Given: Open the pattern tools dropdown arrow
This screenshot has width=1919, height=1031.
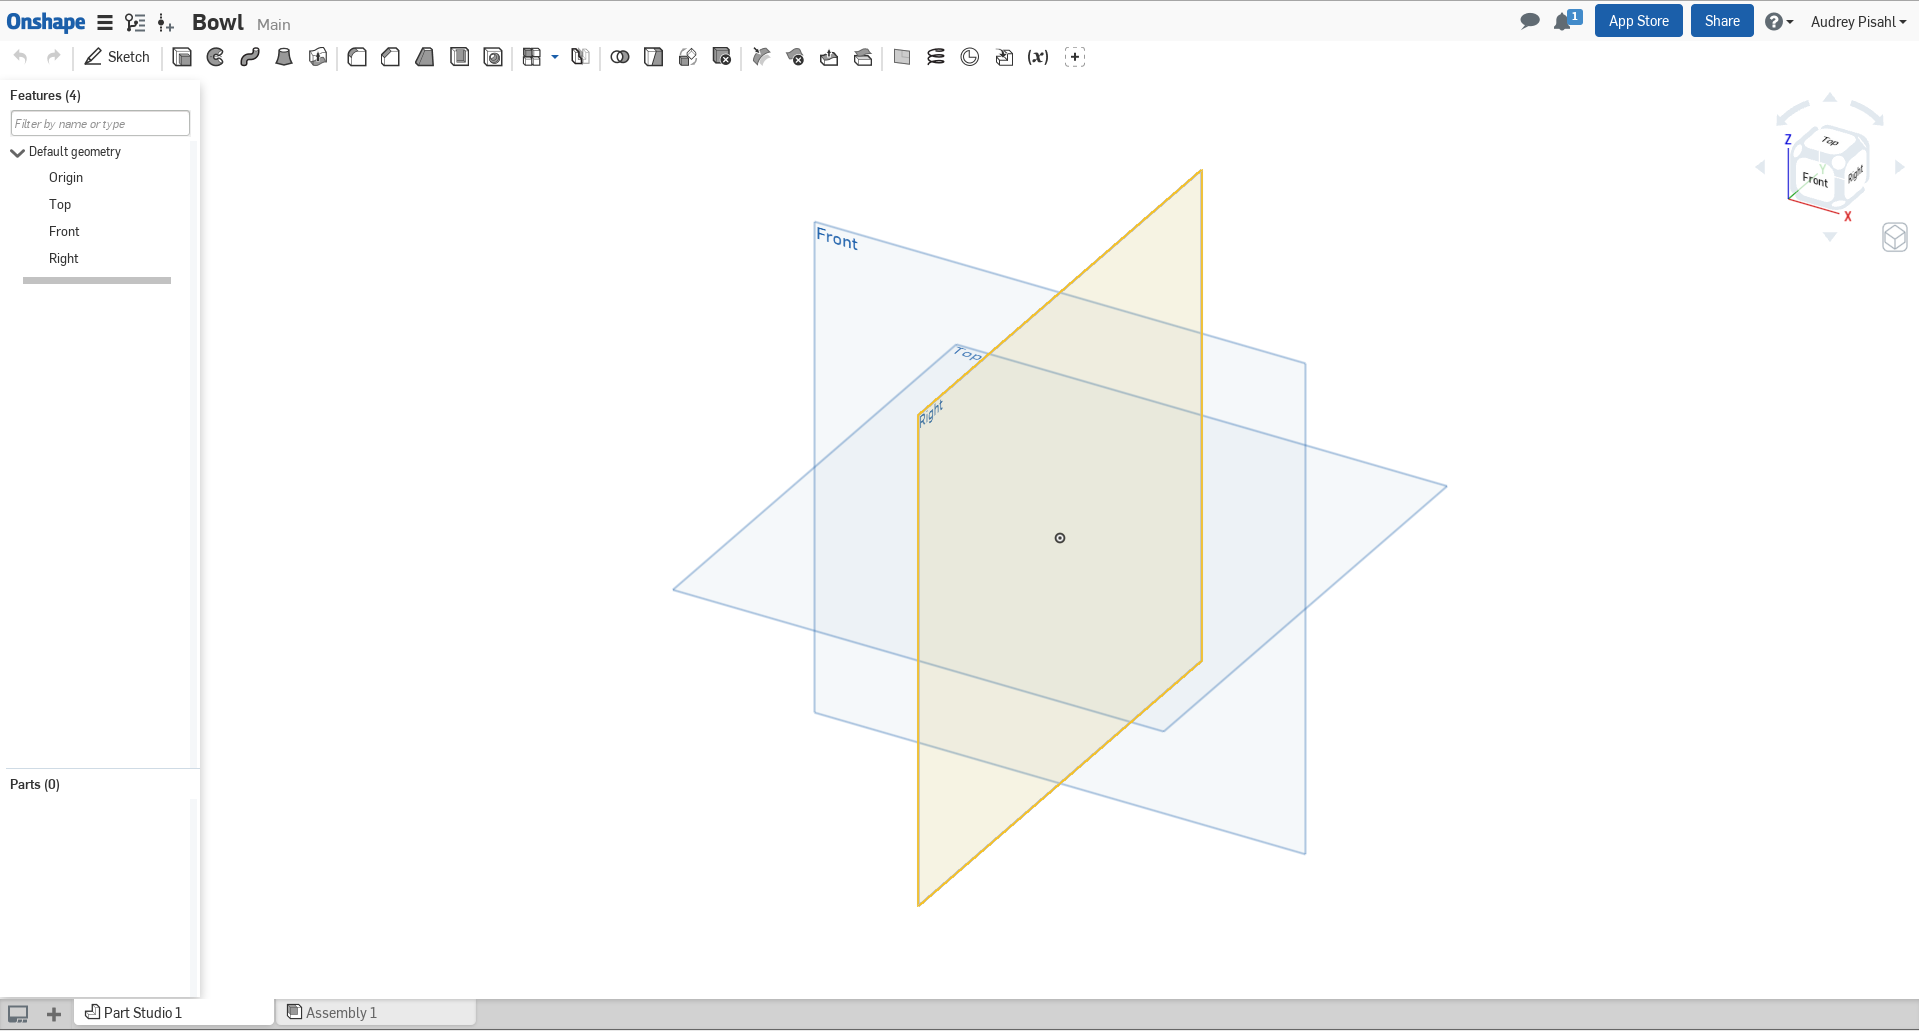Looking at the screenshot, I should click(x=555, y=57).
